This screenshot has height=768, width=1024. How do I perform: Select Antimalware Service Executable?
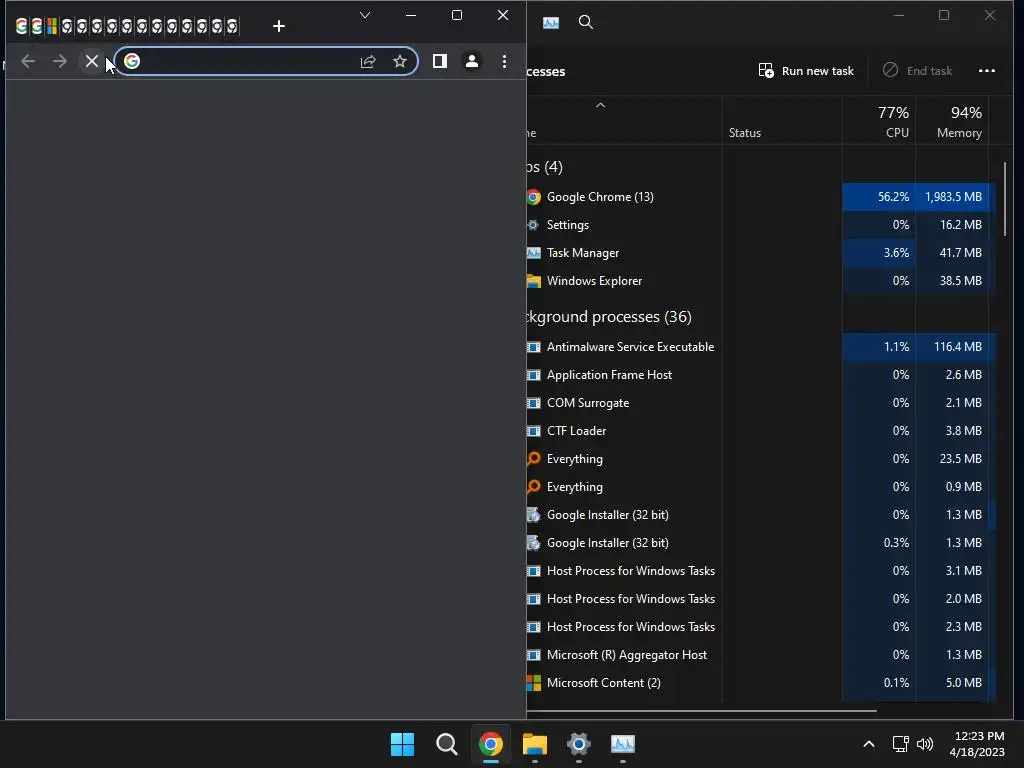(761, 347)
